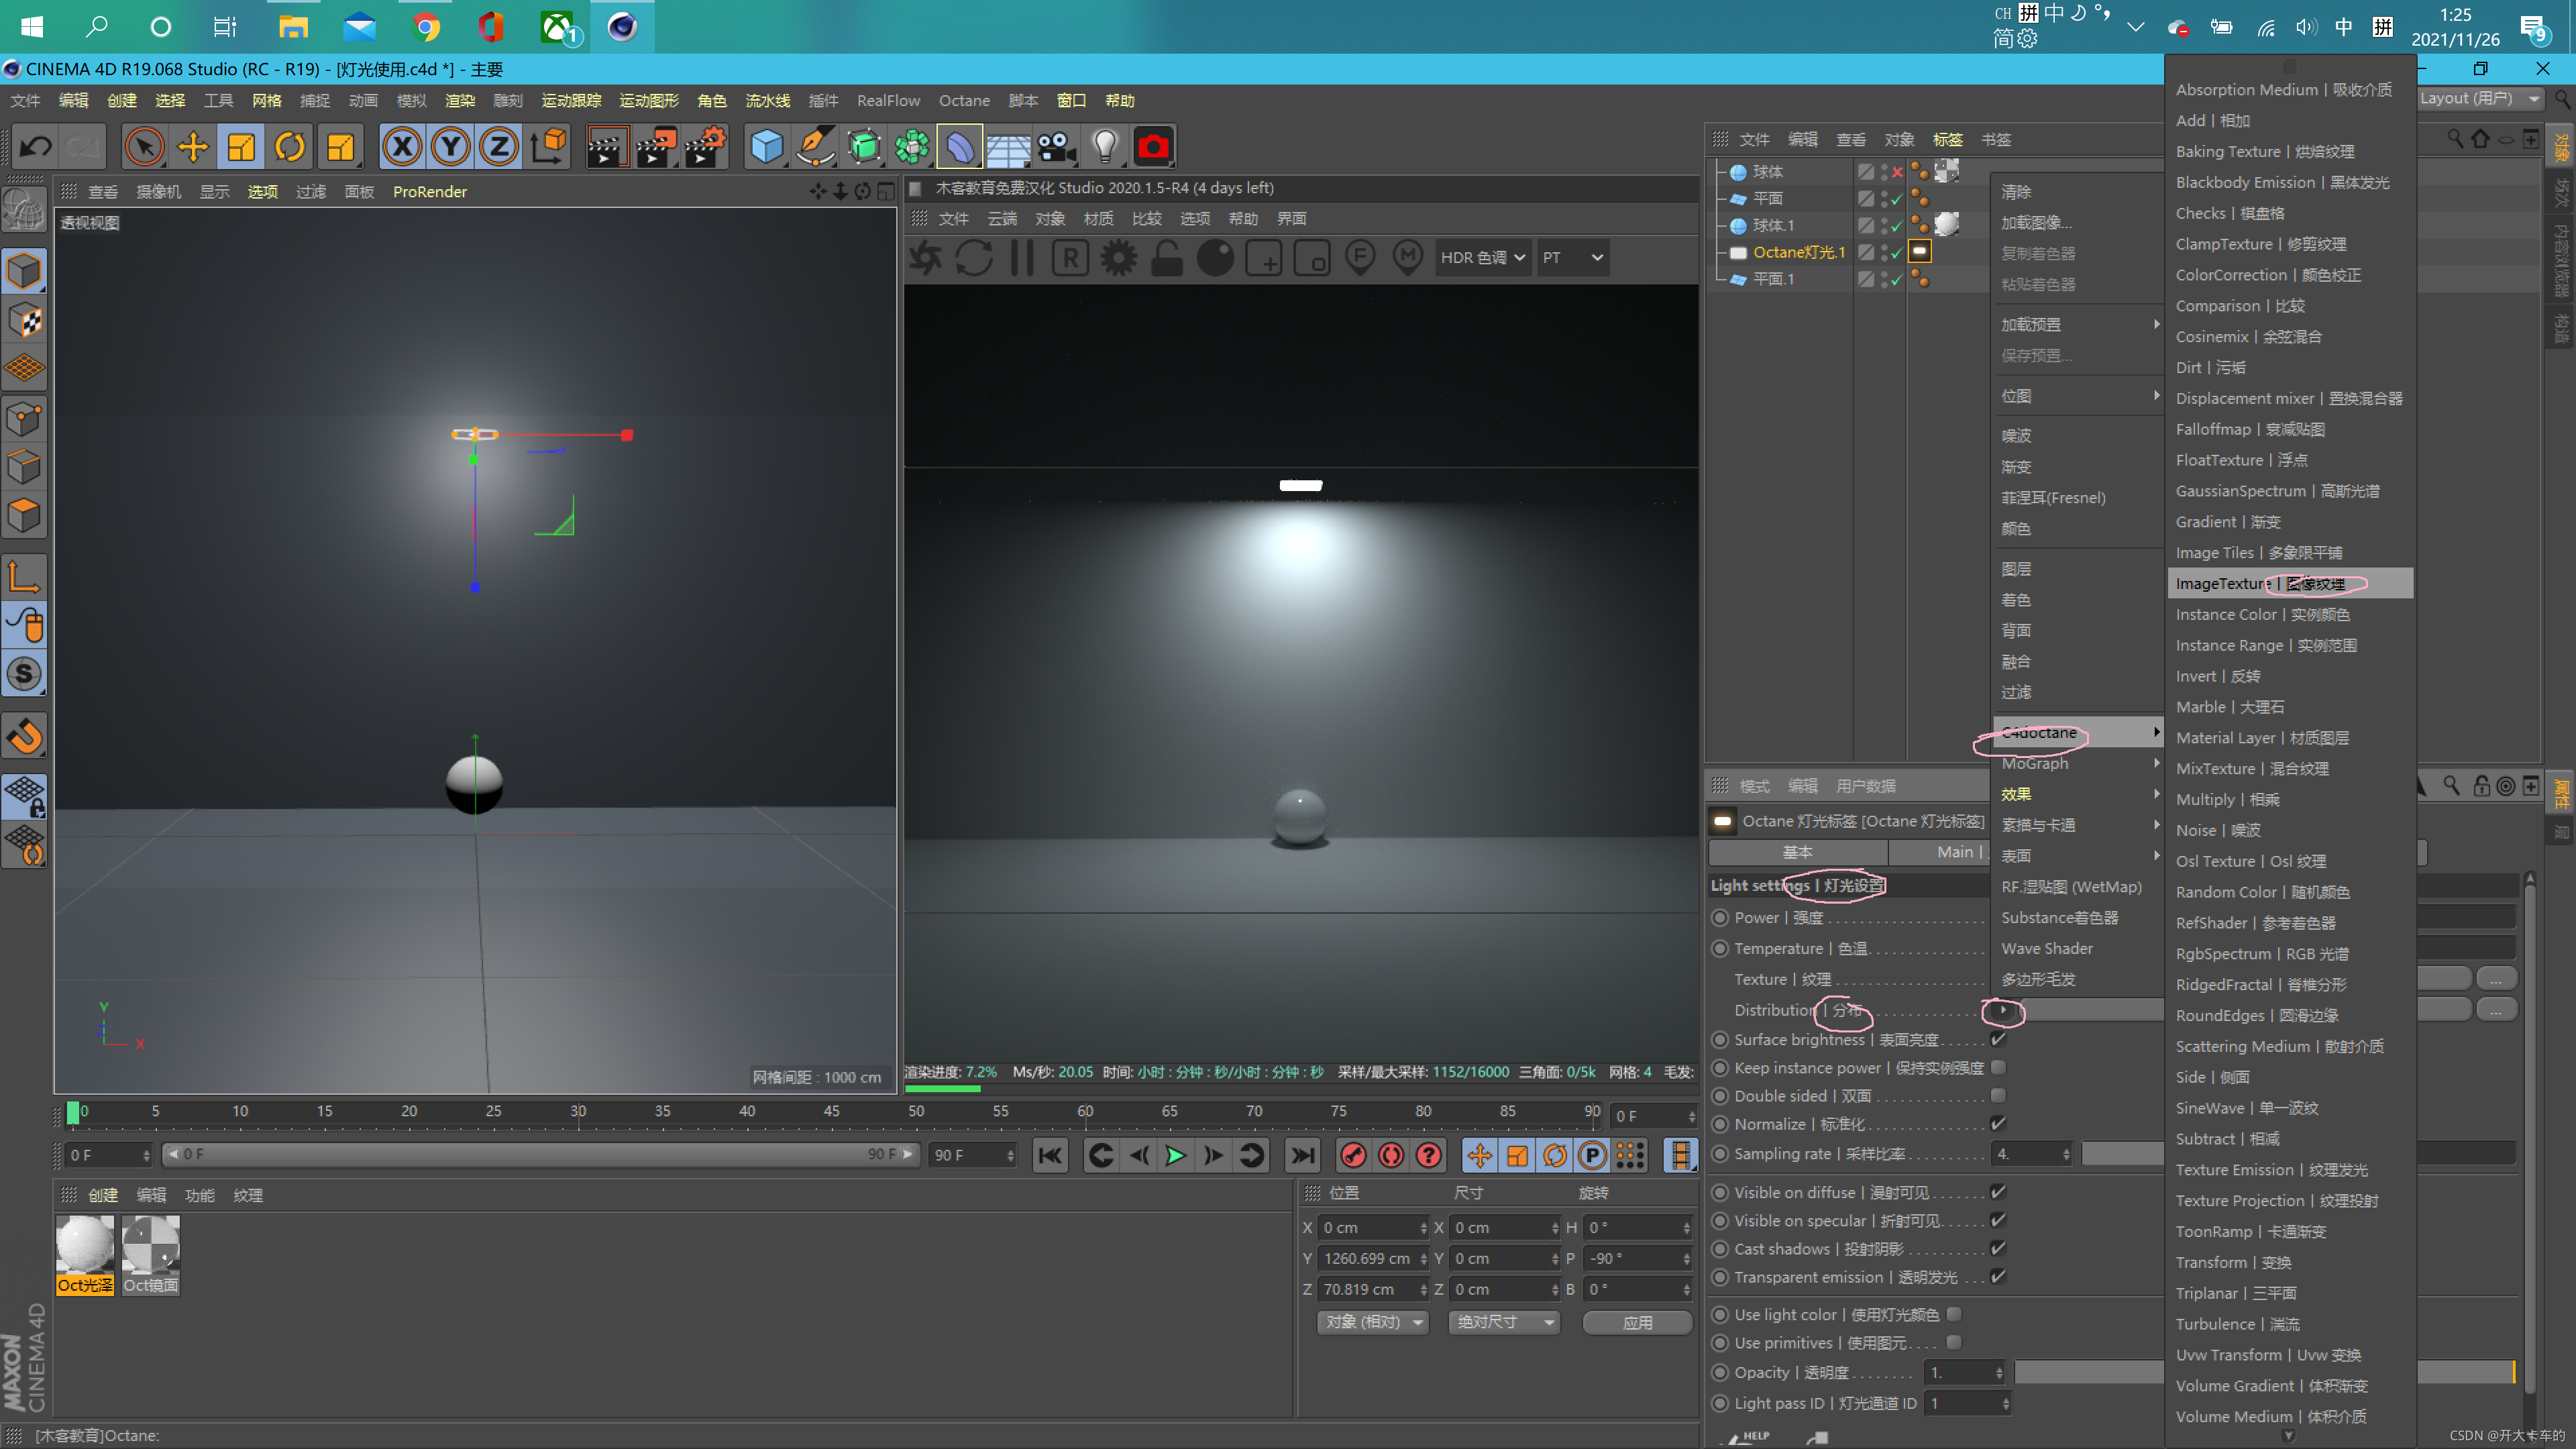Choose Gradient | 渐变 shader entry
Viewport: 2576px width, 1449px height.
click(2290, 522)
